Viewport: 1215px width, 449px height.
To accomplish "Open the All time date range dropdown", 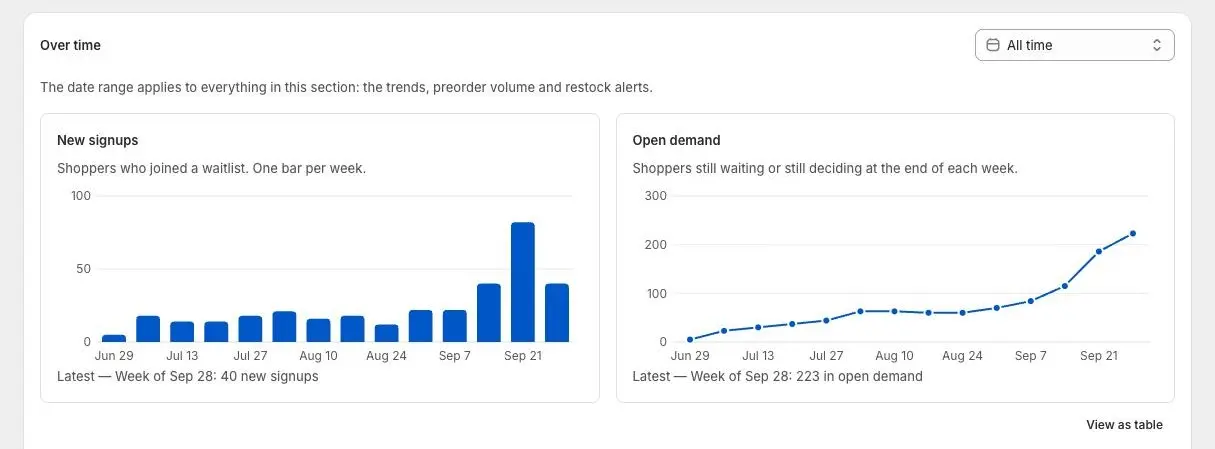I will 1074,45.
